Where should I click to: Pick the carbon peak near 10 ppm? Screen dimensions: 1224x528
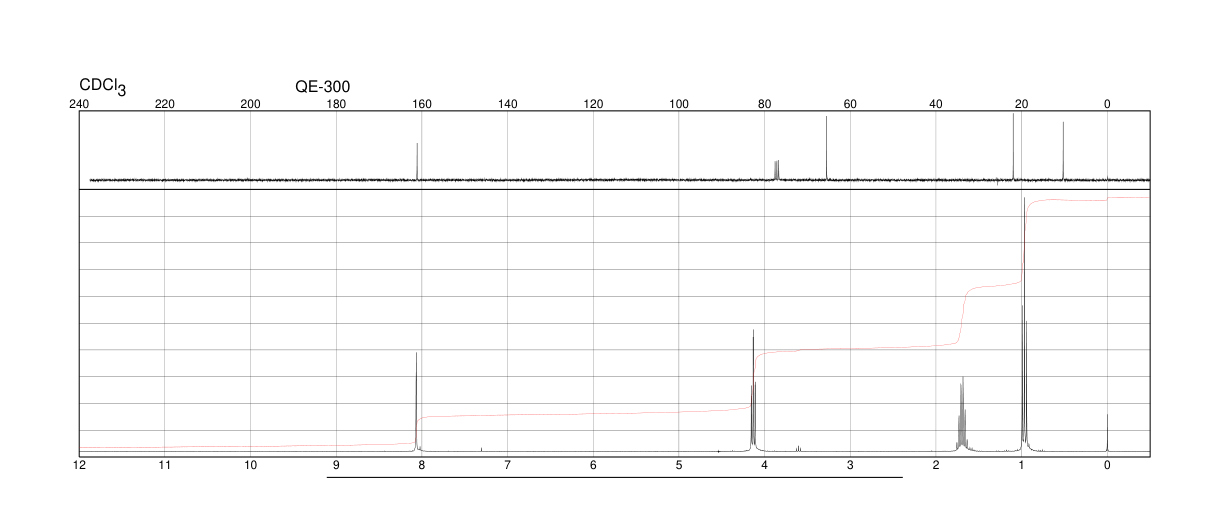pos(1063,151)
